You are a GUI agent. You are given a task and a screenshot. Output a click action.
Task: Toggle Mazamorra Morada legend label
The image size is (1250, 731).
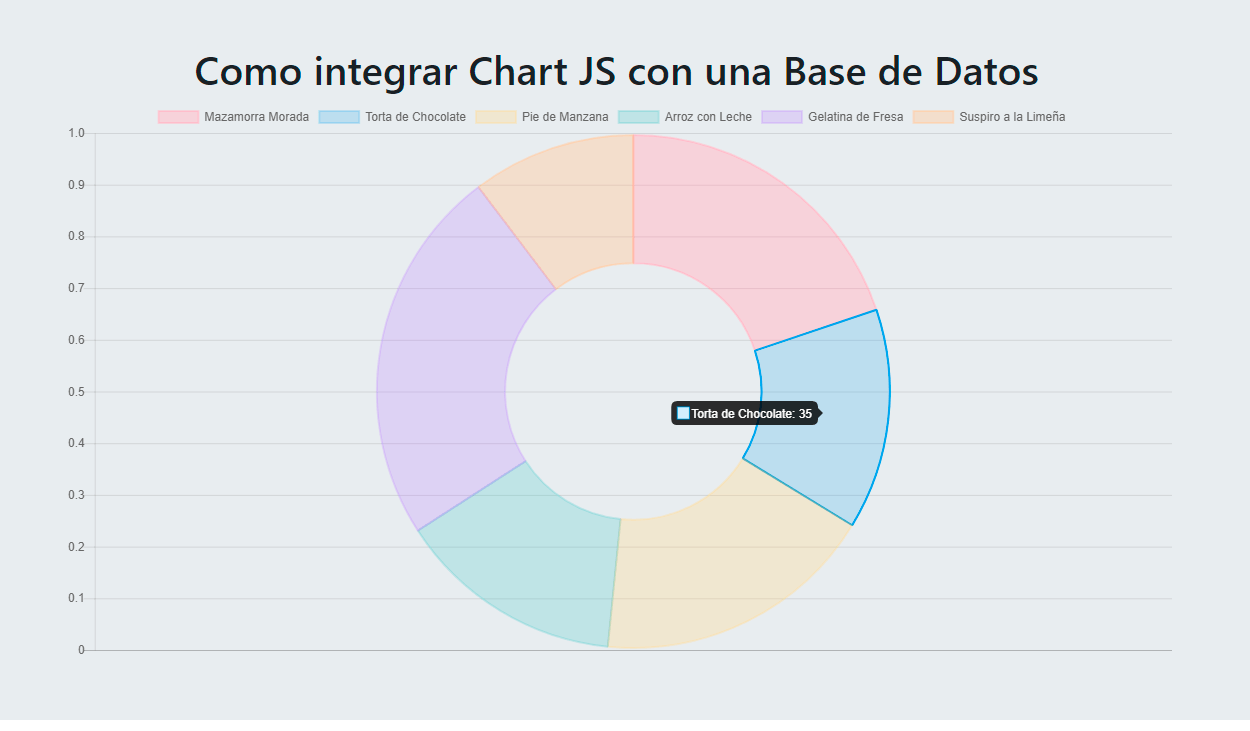coord(256,117)
